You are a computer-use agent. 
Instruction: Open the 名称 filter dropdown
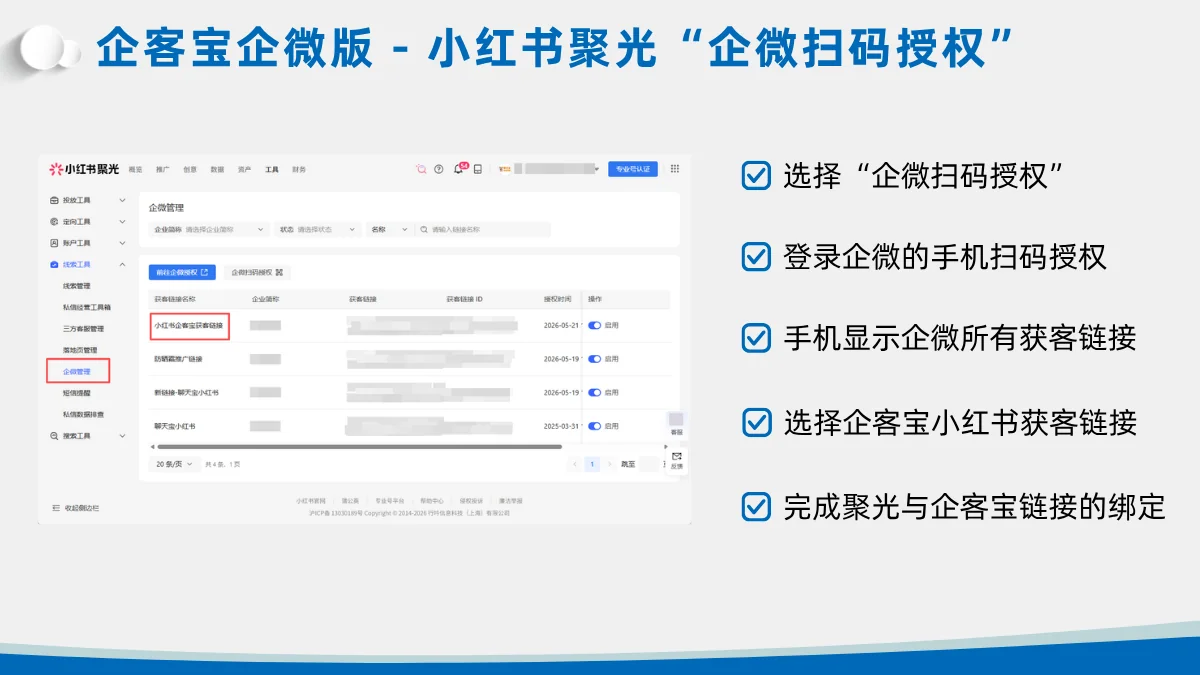[389, 229]
